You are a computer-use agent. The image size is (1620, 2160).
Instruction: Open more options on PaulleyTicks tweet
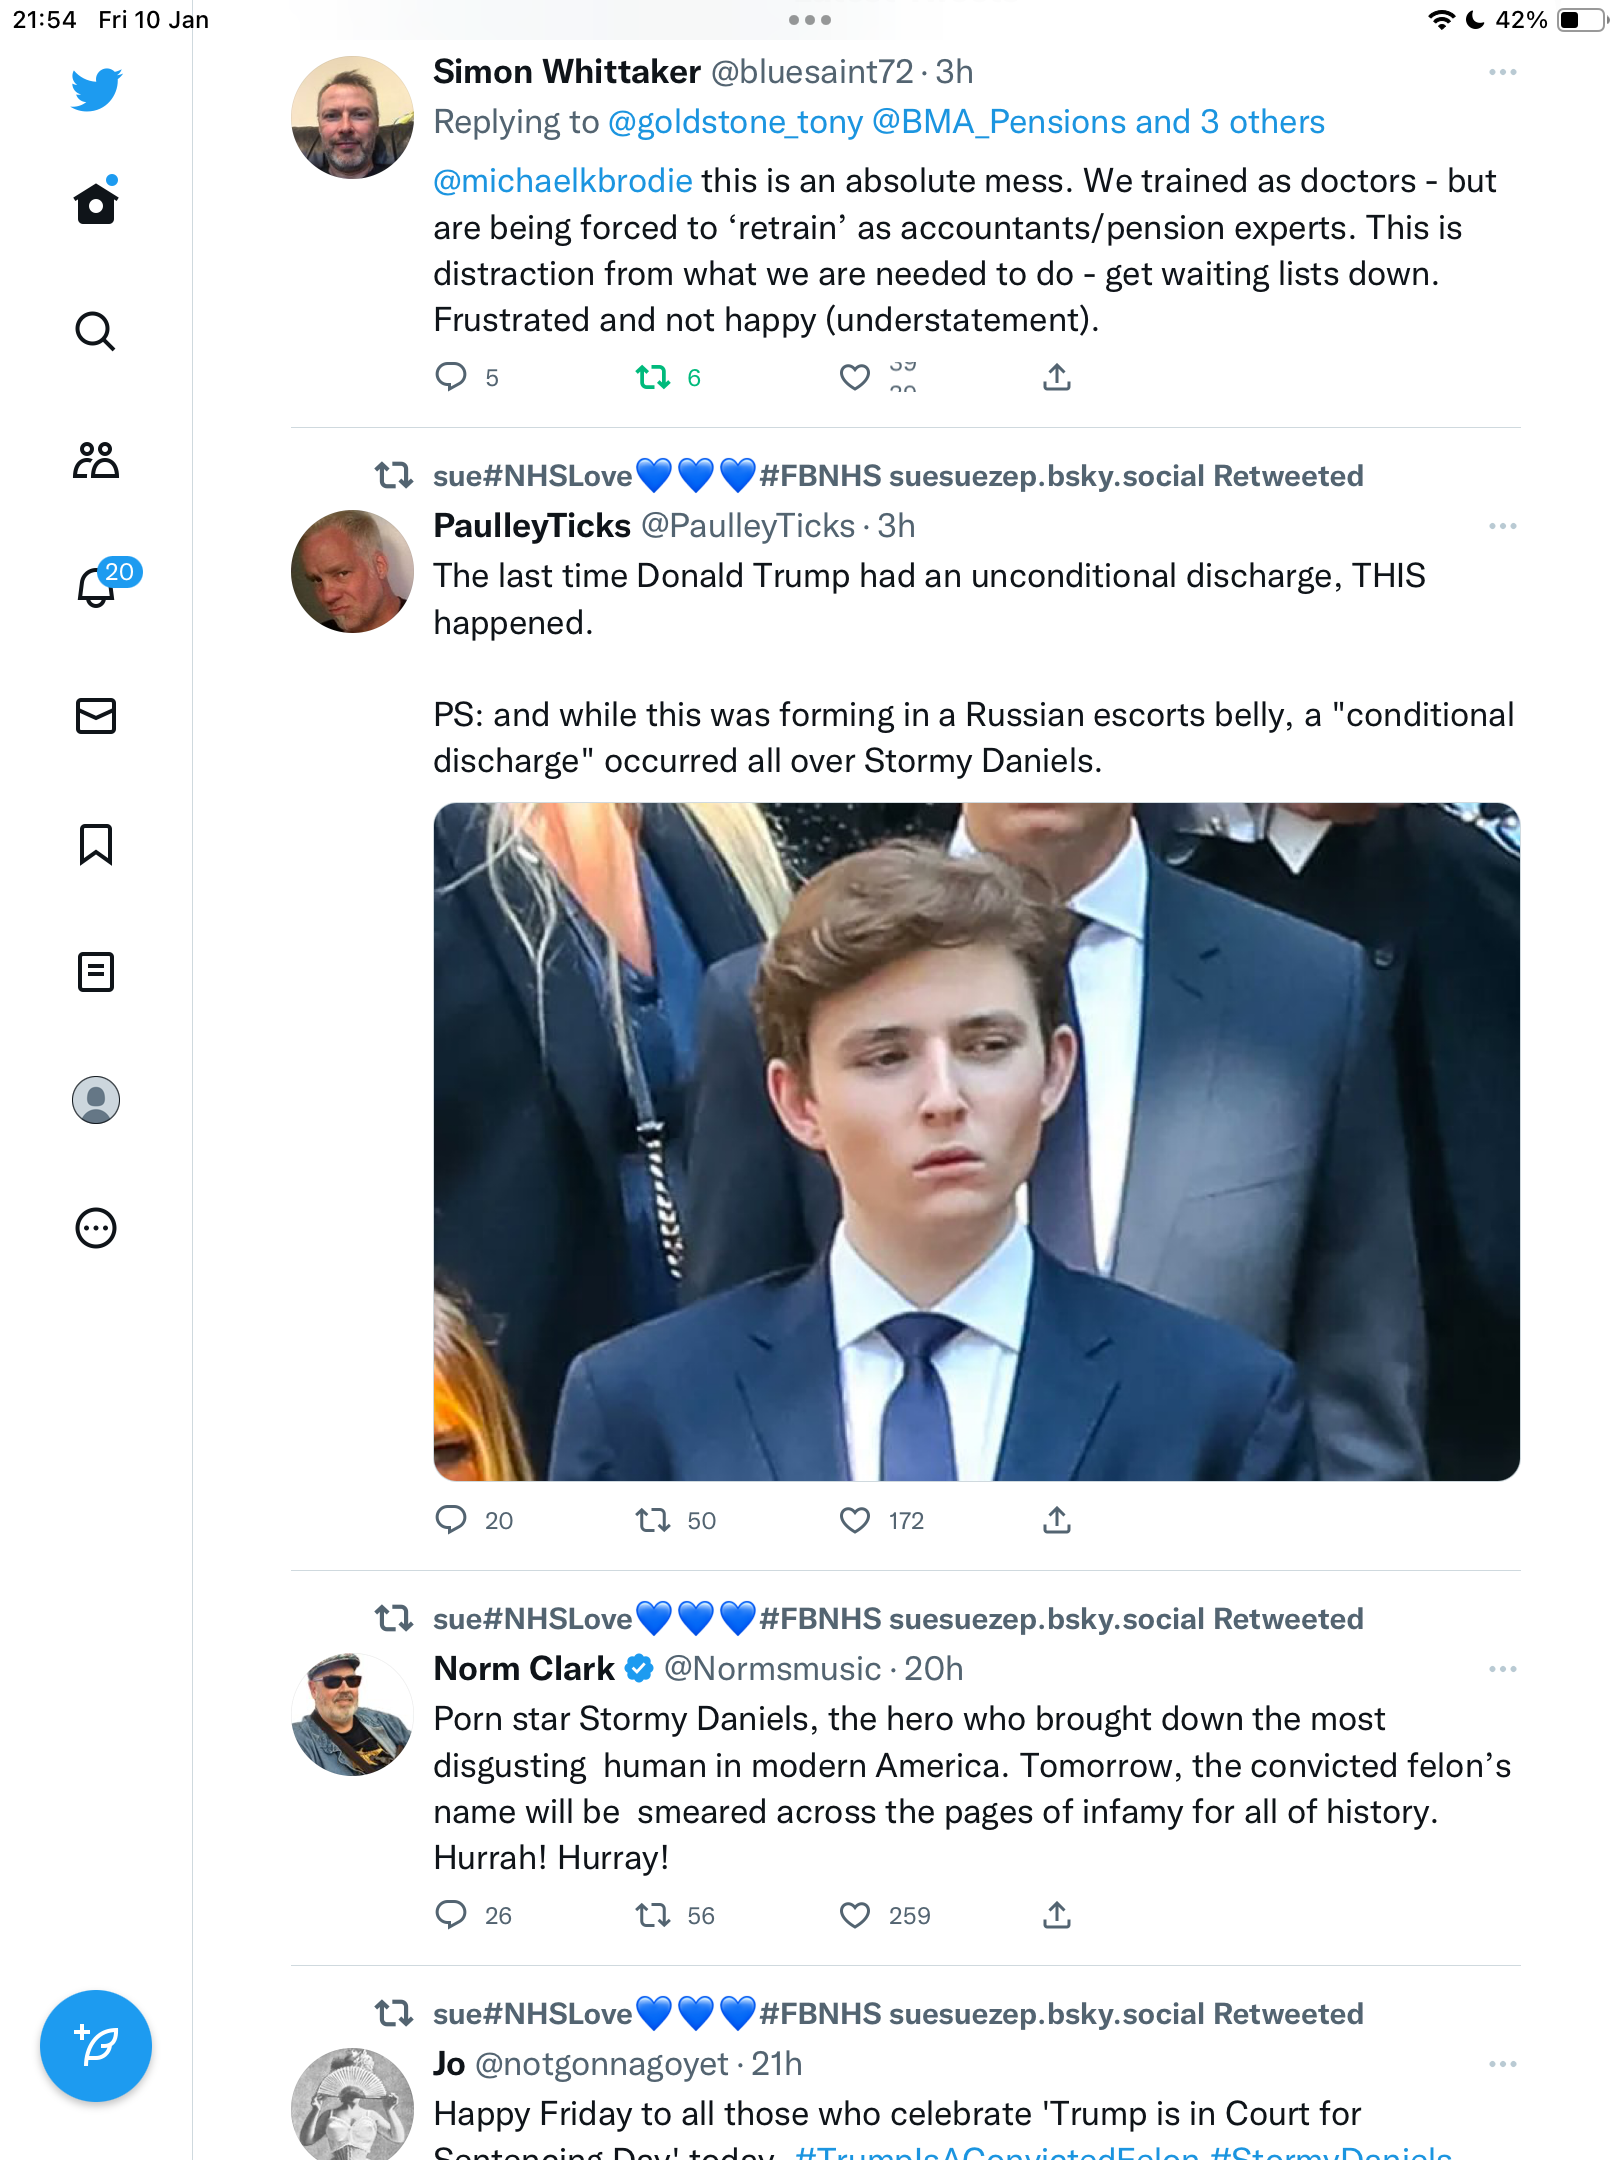coord(1502,526)
